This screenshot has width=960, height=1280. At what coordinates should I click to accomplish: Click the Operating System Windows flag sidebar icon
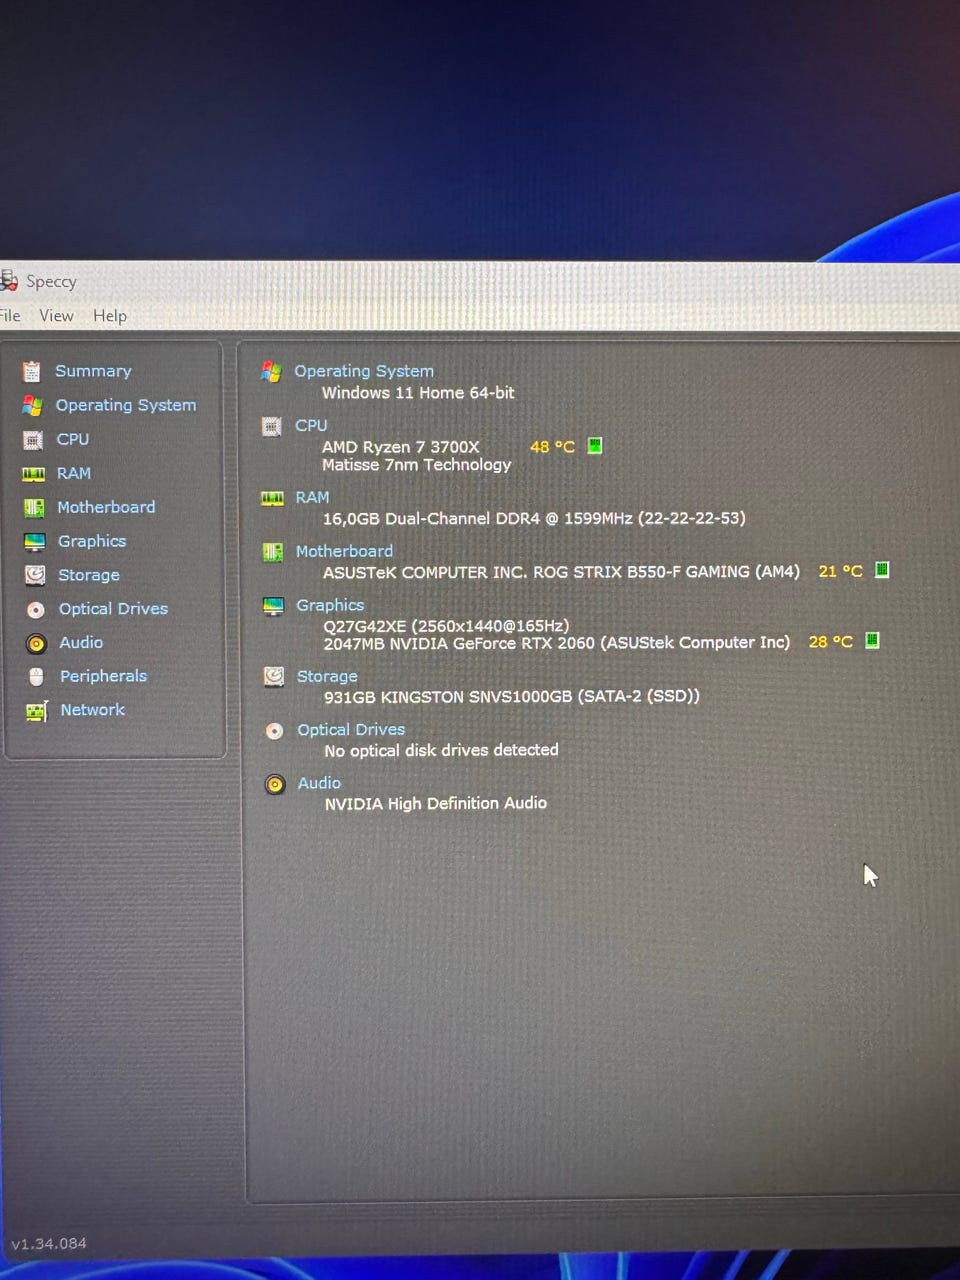33,406
